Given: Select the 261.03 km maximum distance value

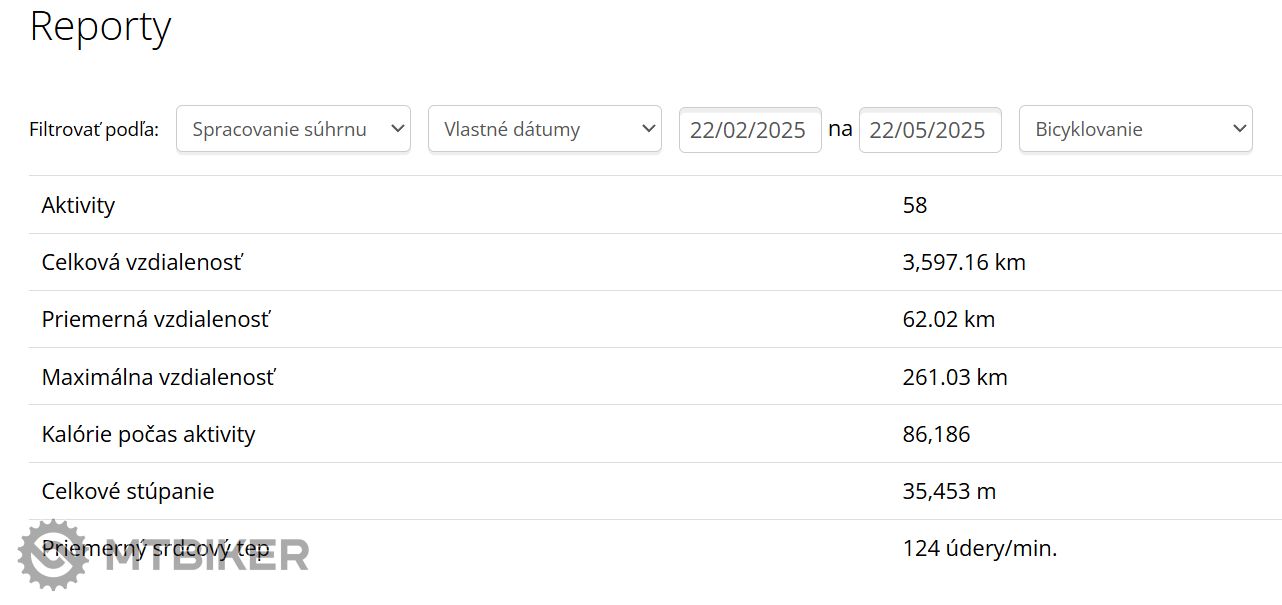Looking at the screenshot, I should [x=954, y=377].
